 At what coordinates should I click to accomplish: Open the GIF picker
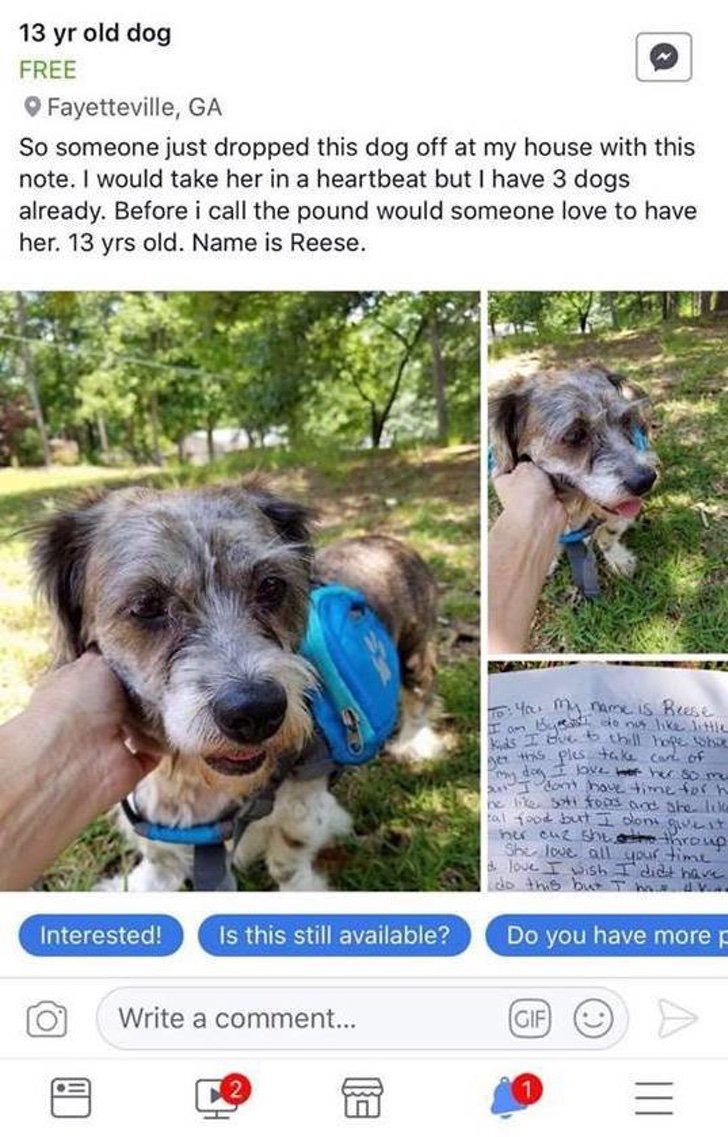point(529,1019)
